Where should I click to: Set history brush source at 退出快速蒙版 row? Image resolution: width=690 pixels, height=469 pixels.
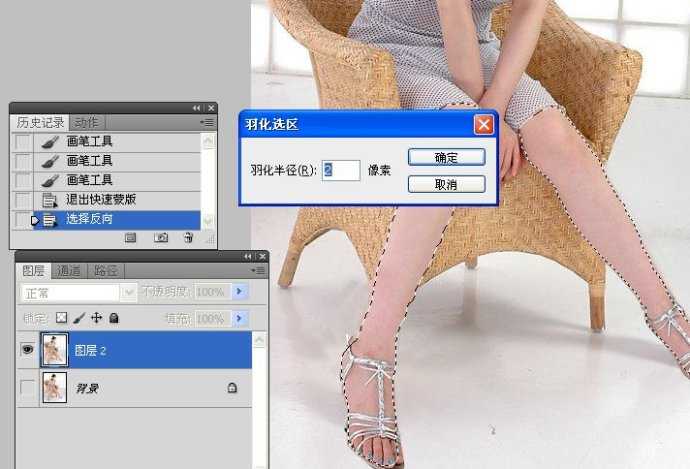[22, 200]
